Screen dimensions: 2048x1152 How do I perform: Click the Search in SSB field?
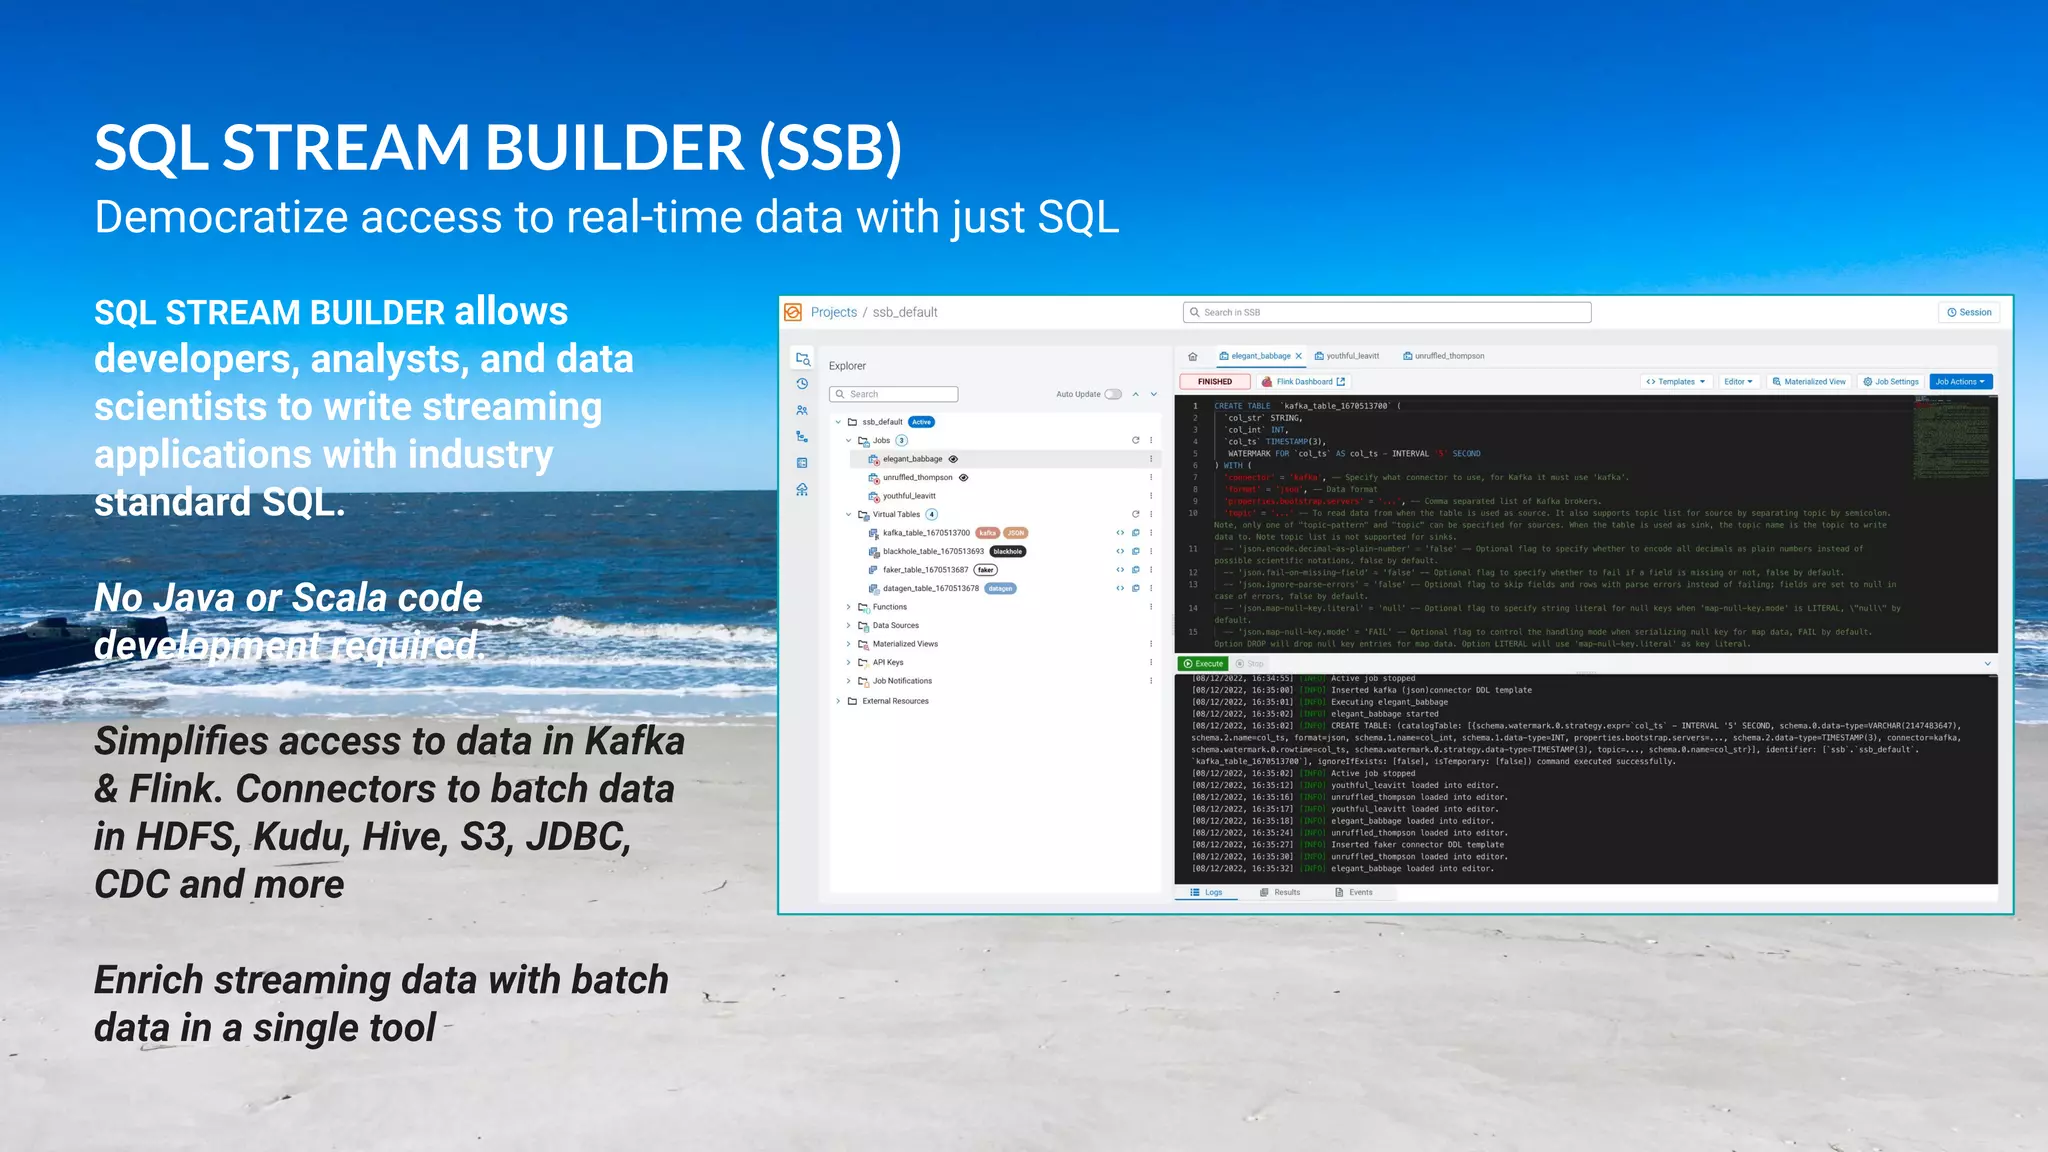tap(1387, 312)
